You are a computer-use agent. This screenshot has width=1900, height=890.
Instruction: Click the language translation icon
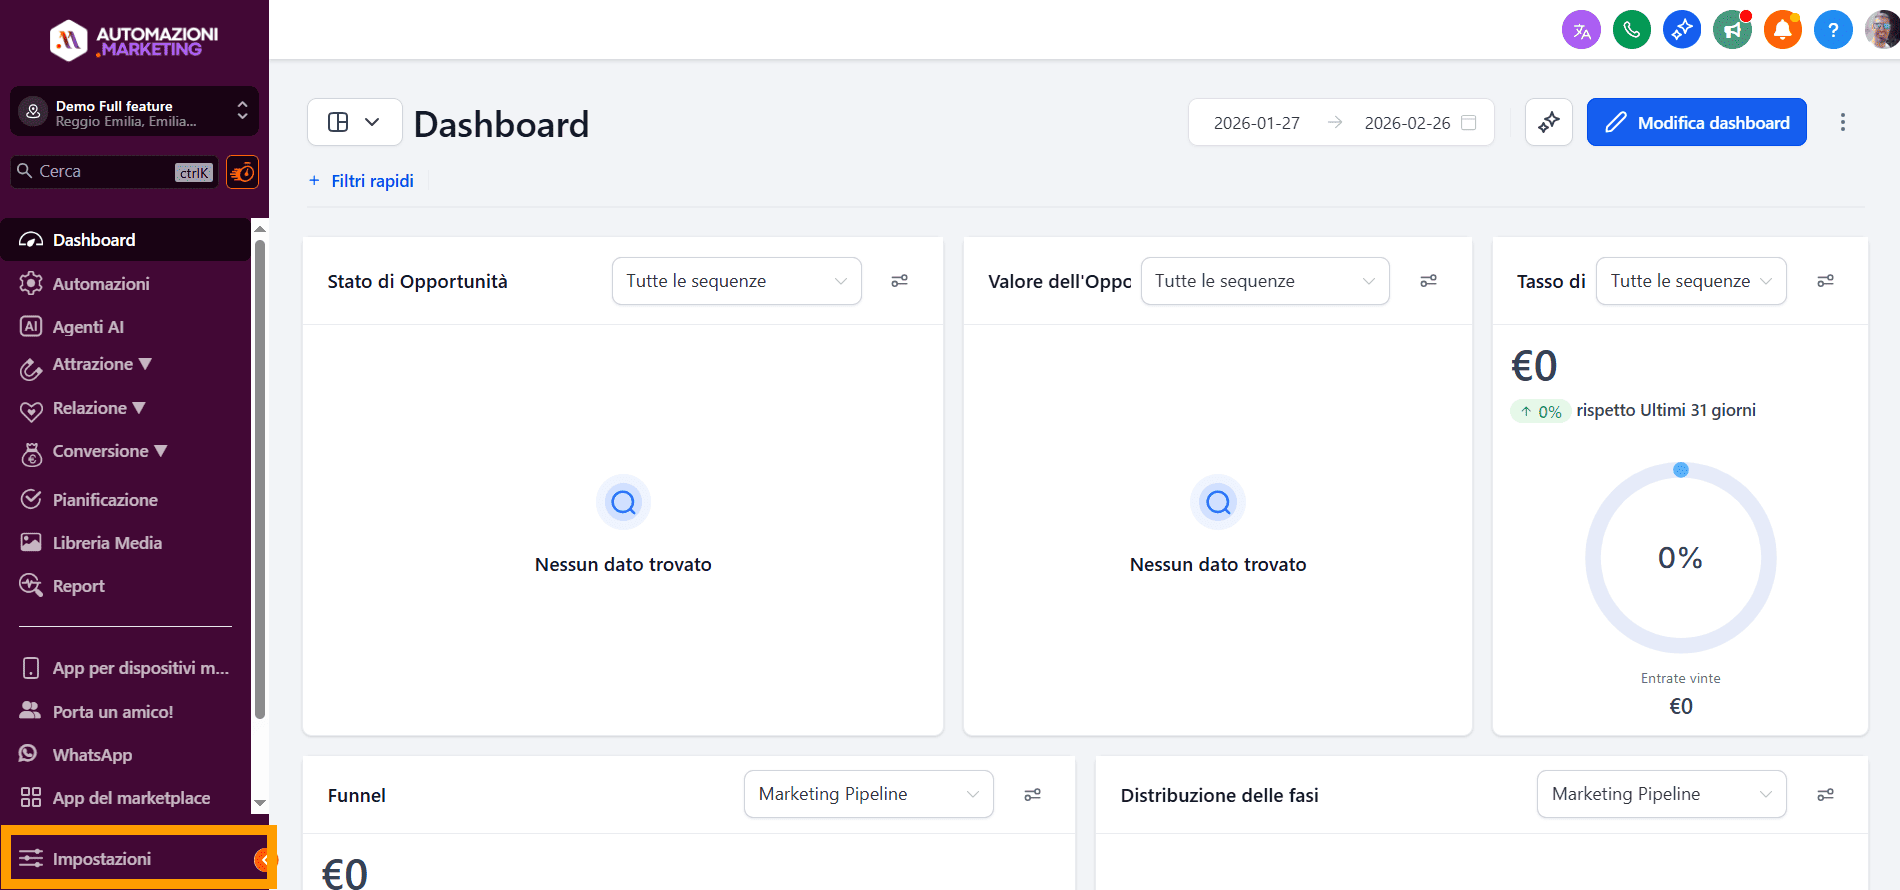pyautogui.click(x=1581, y=30)
